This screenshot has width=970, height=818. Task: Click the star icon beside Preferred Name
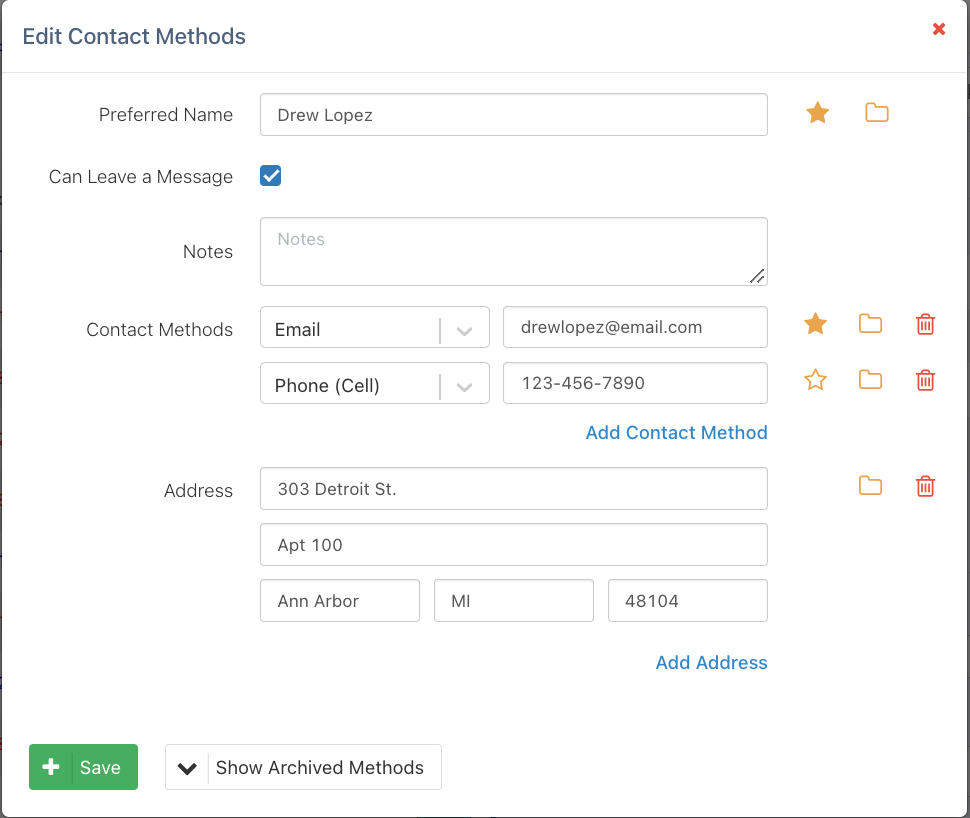817,114
